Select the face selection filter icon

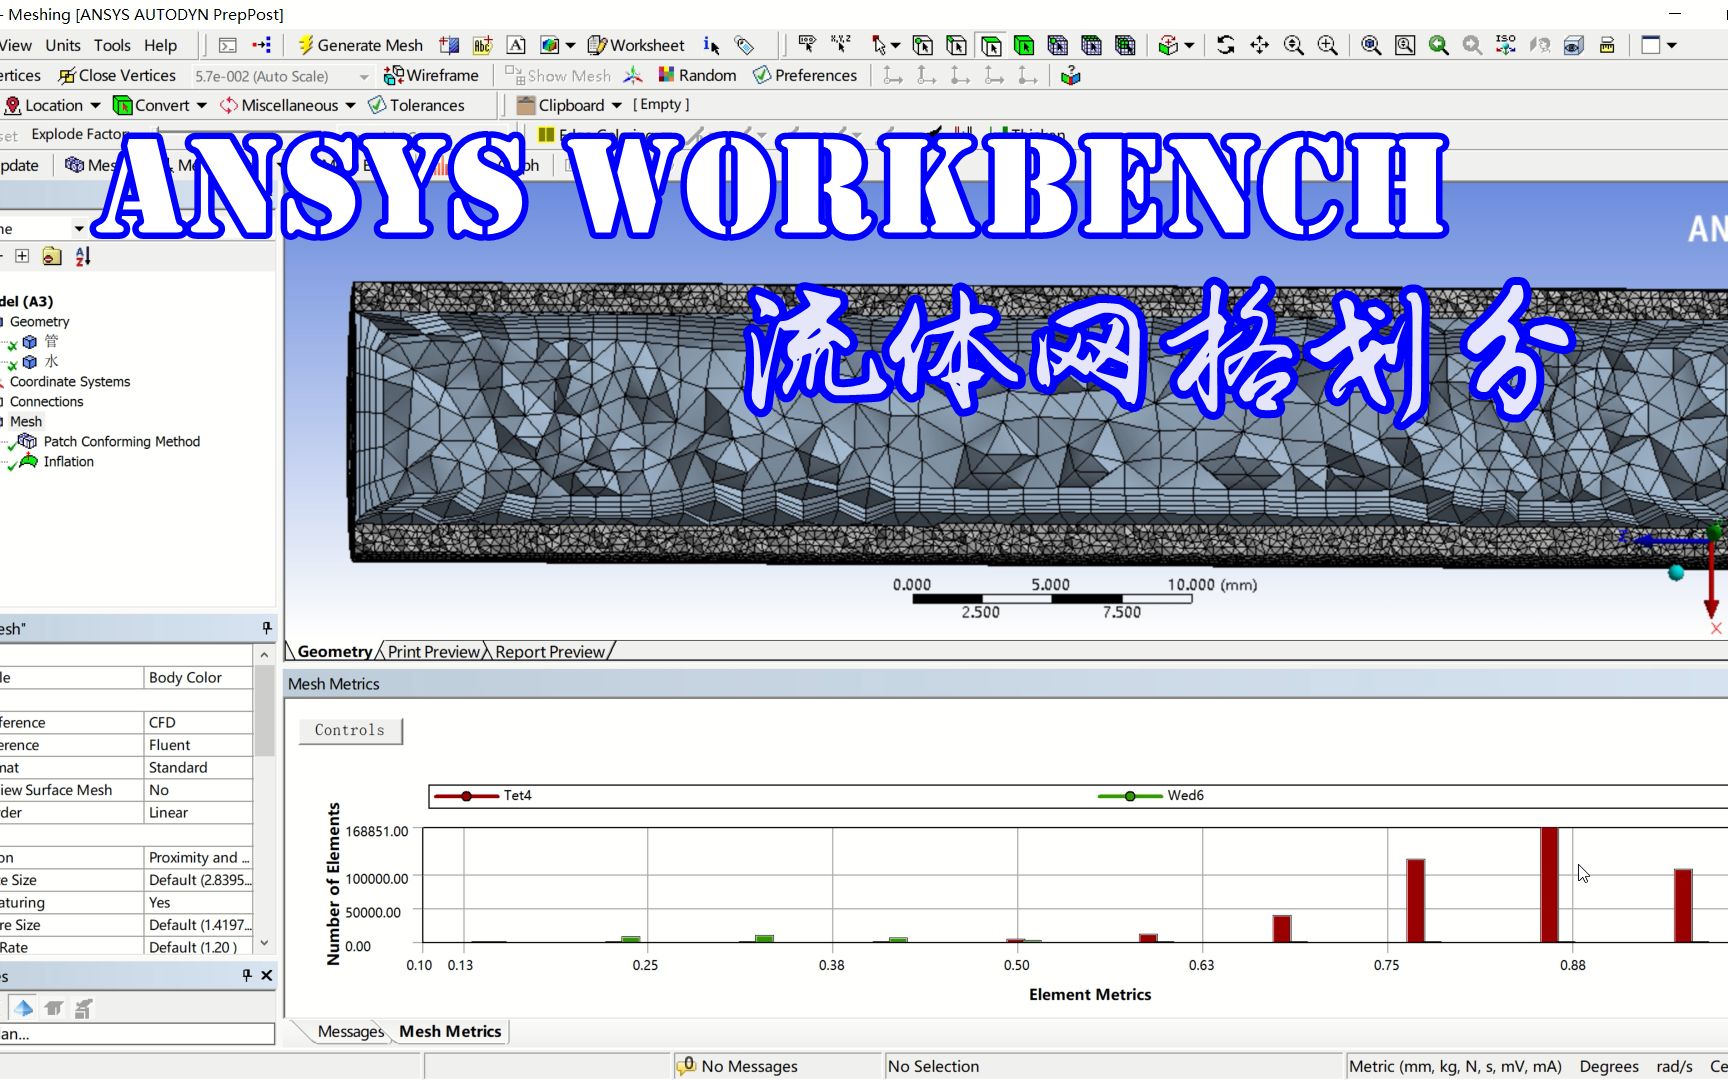[991, 45]
